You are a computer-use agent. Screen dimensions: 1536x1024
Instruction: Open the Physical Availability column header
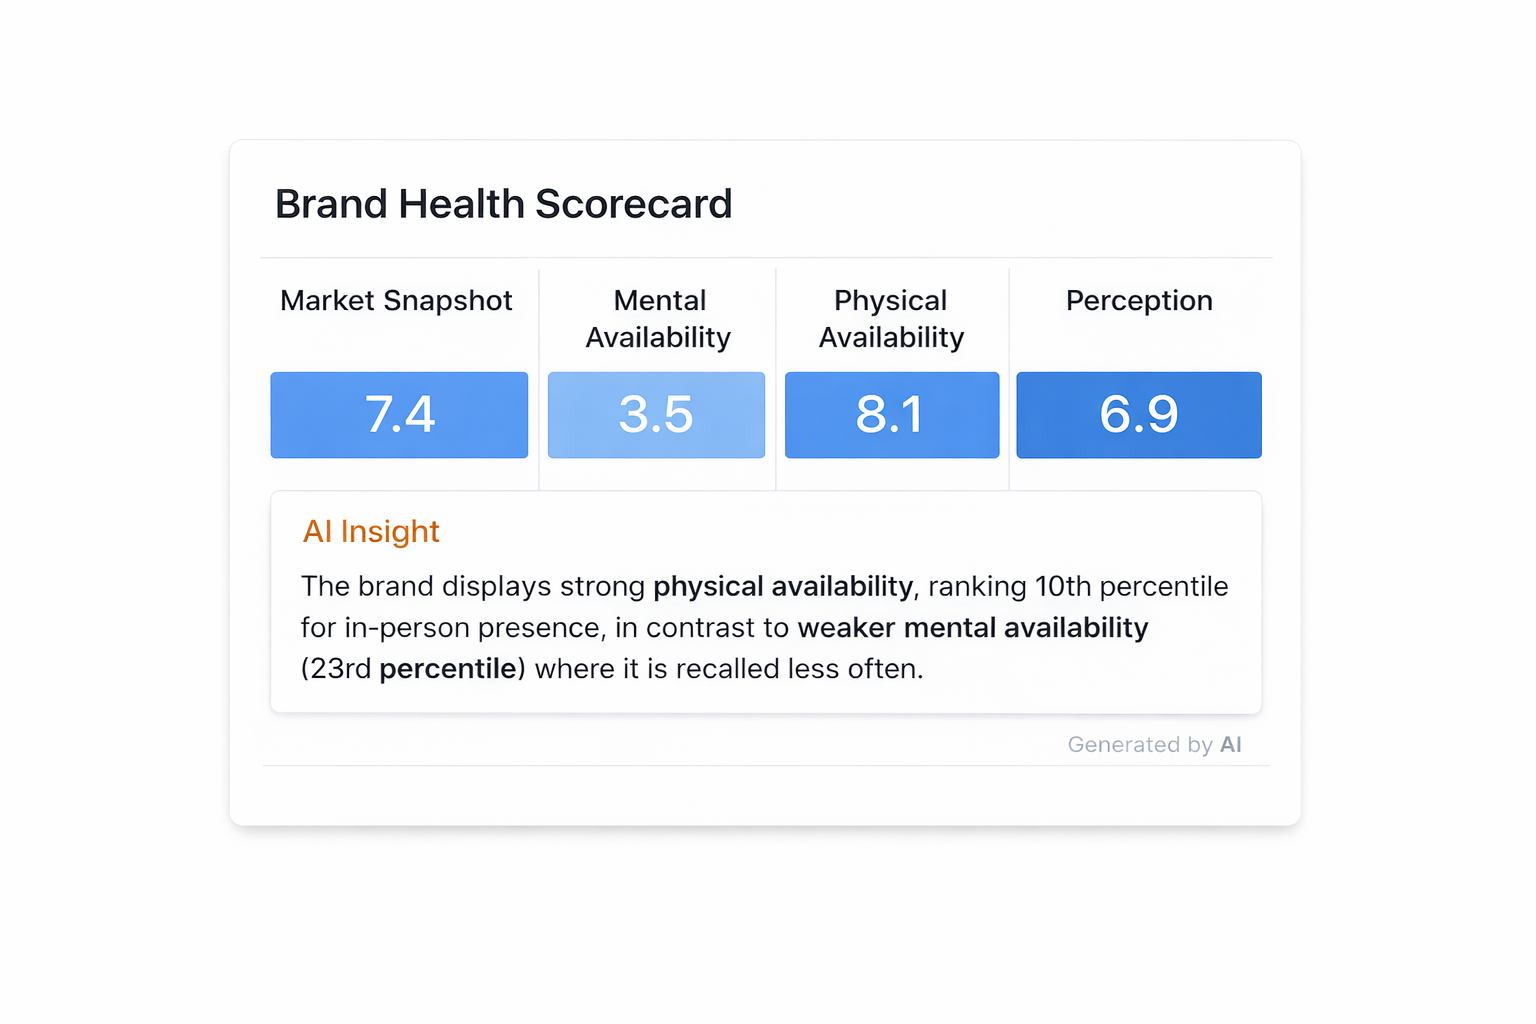click(x=891, y=319)
